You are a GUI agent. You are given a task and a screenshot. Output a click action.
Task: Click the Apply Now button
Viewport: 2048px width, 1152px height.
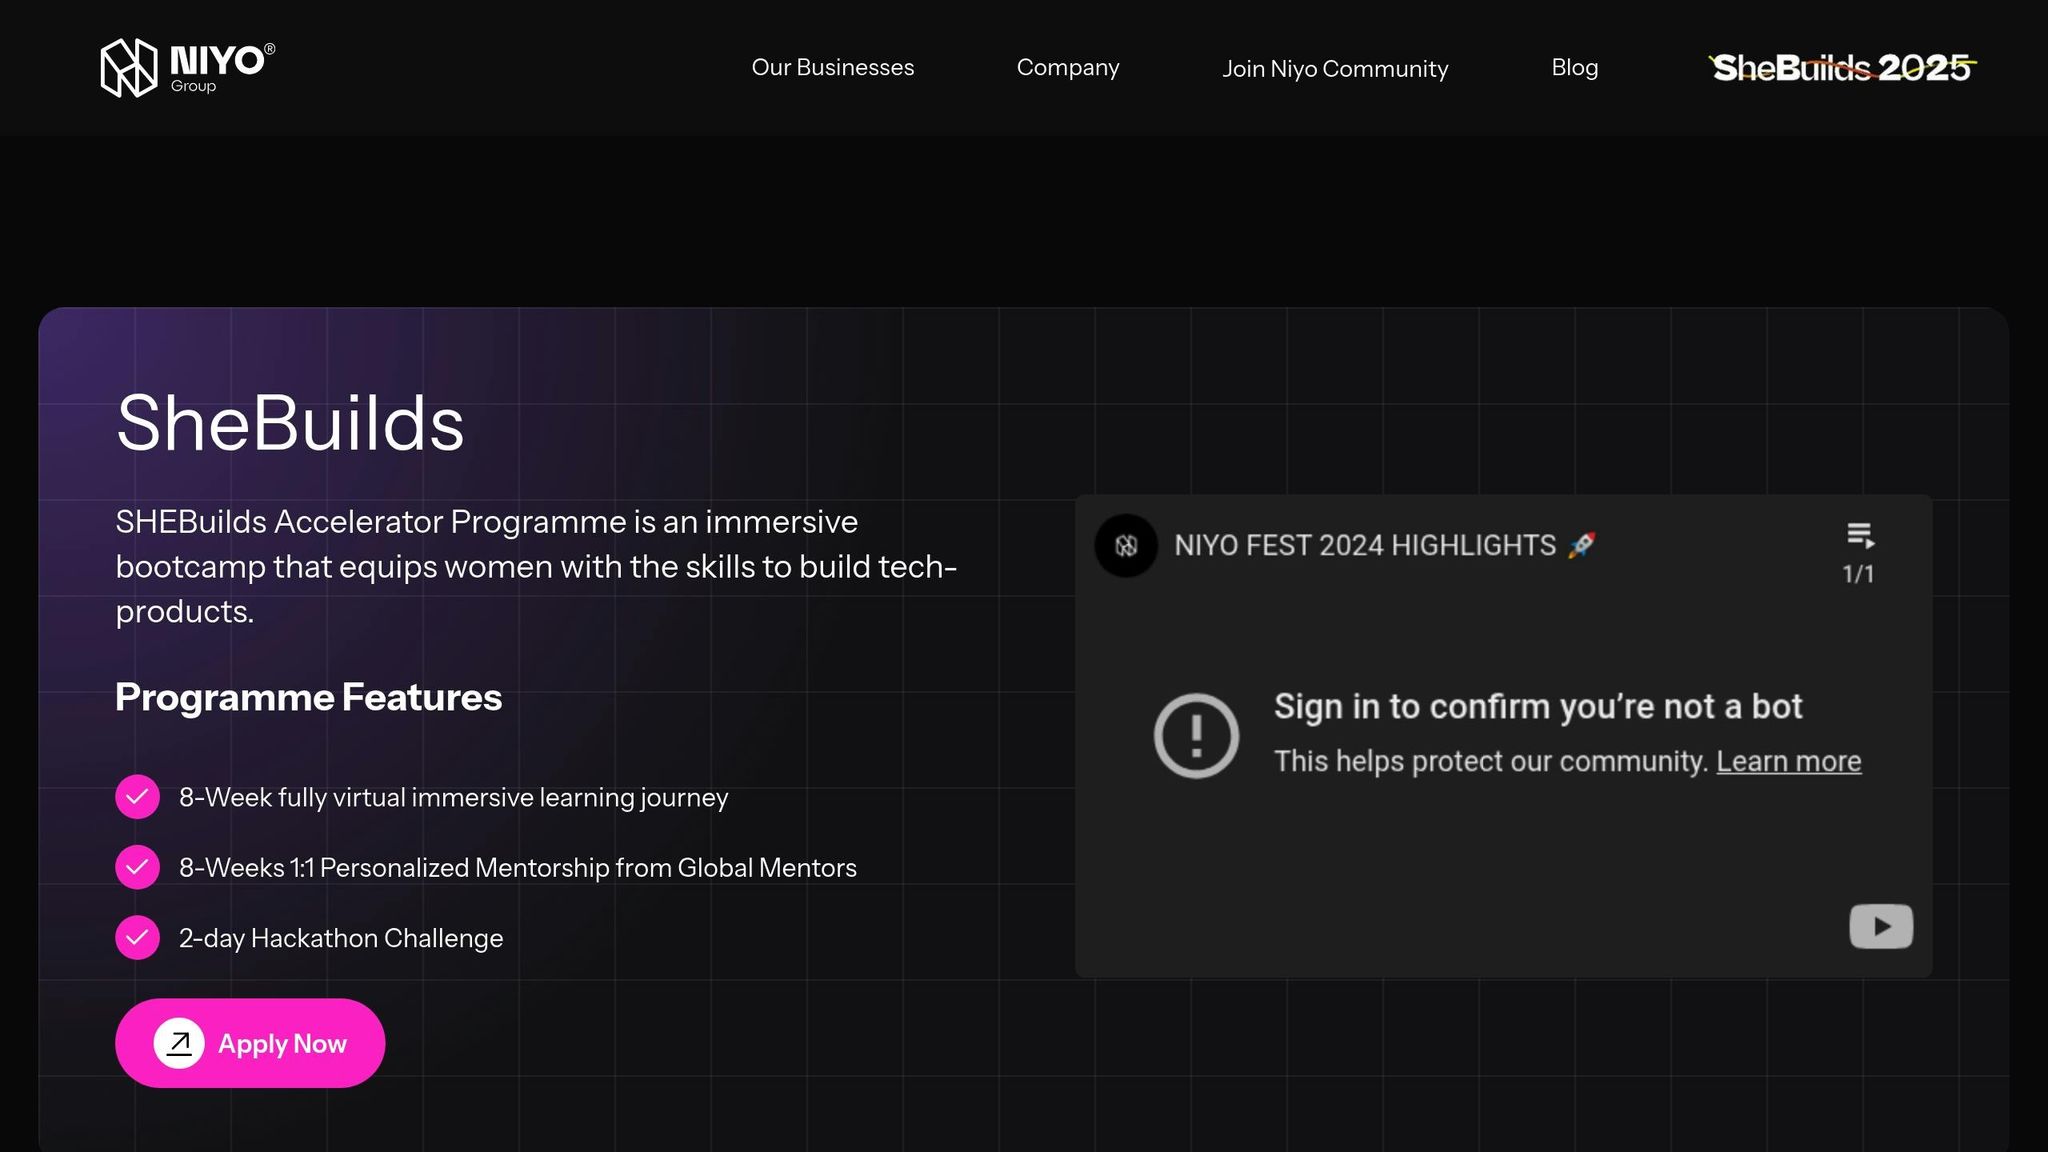pyautogui.click(x=250, y=1043)
